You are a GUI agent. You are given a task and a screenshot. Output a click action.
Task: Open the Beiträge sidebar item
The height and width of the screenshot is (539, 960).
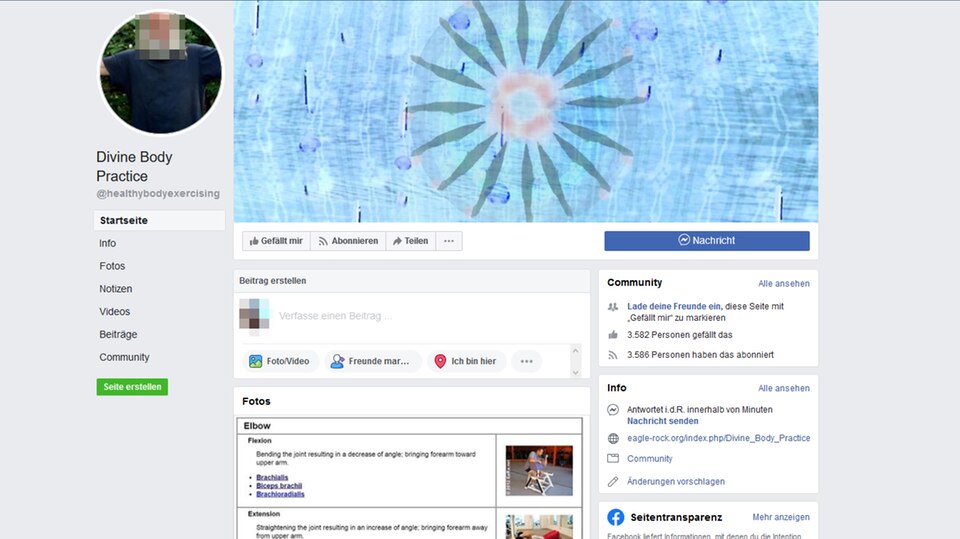118,334
